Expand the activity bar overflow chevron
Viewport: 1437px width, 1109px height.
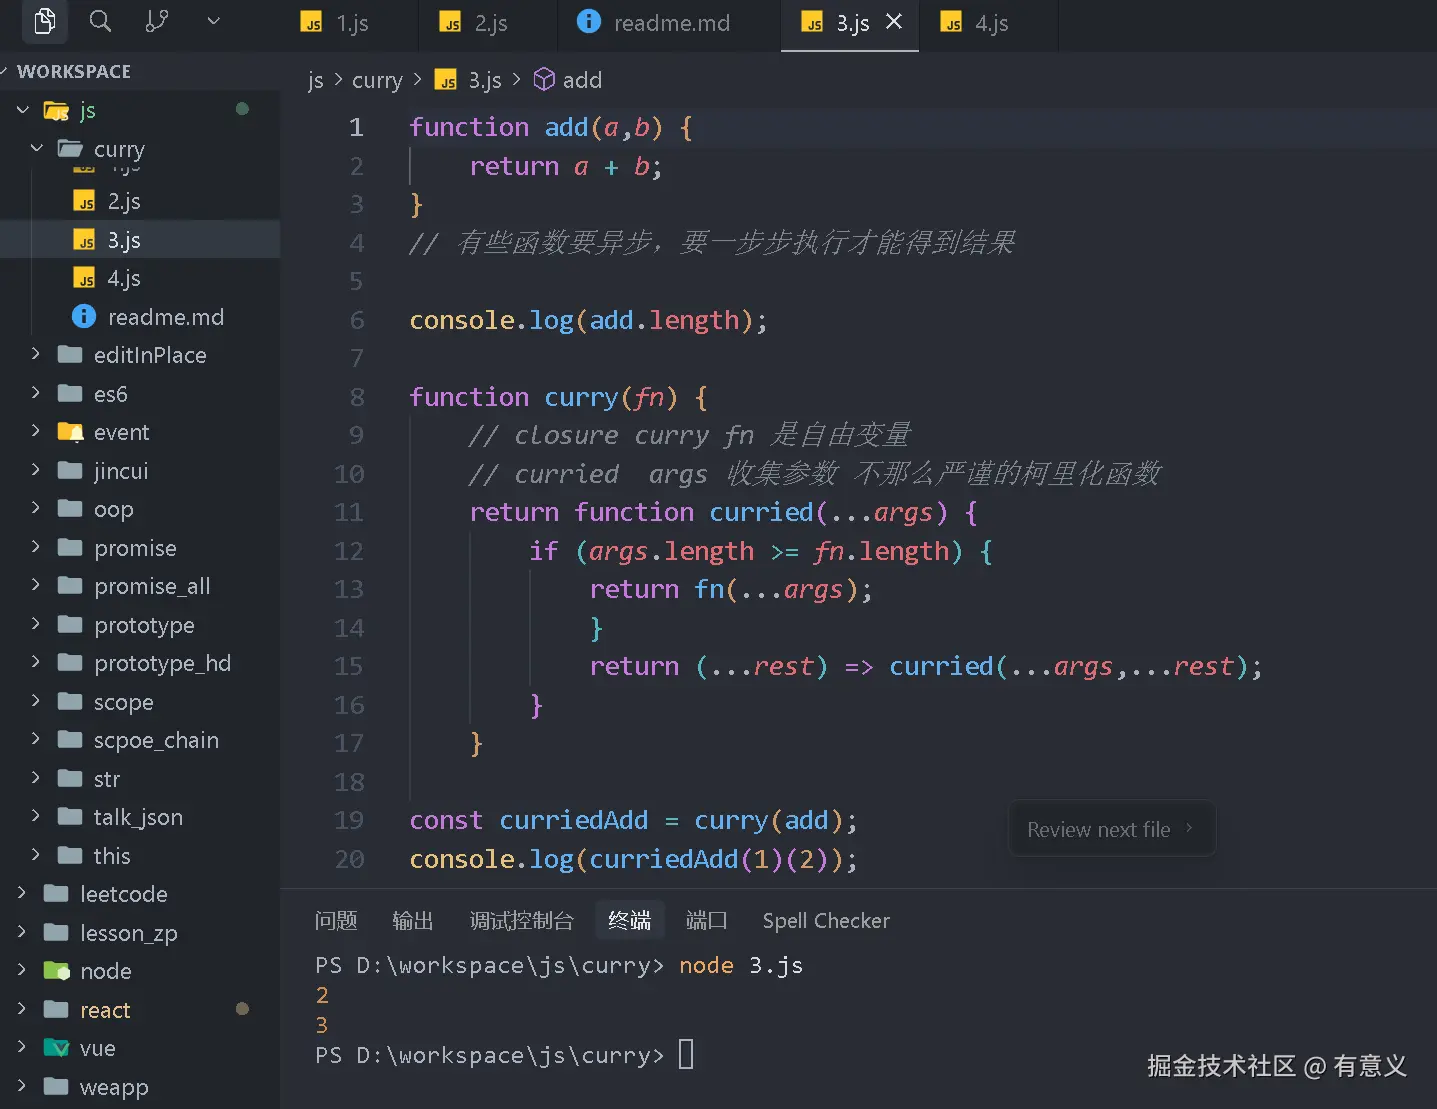(213, 21)
